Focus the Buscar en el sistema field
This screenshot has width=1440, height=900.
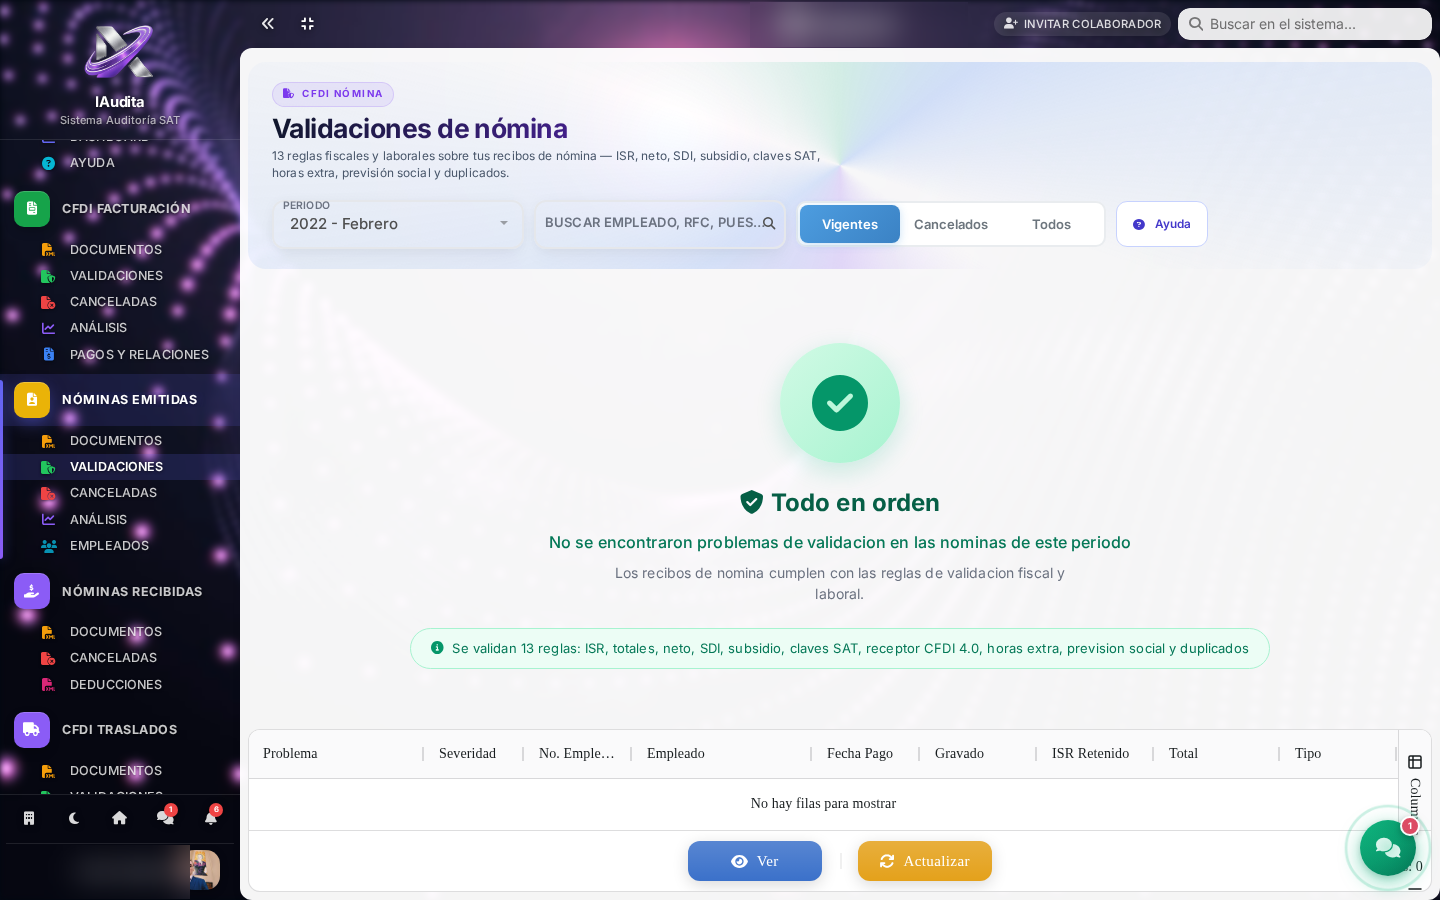tap(1305, 24)
